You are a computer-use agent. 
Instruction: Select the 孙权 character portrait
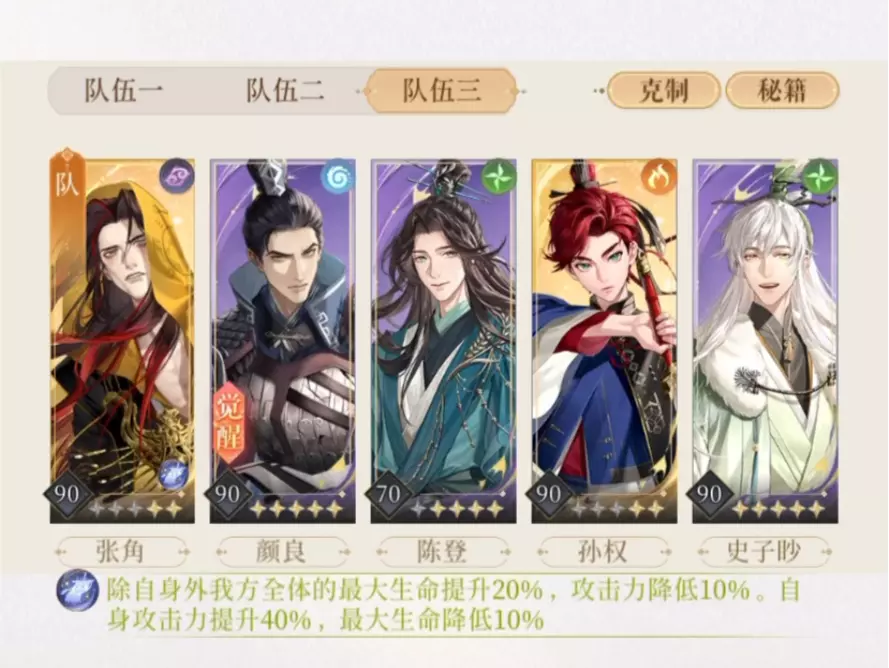604,340
